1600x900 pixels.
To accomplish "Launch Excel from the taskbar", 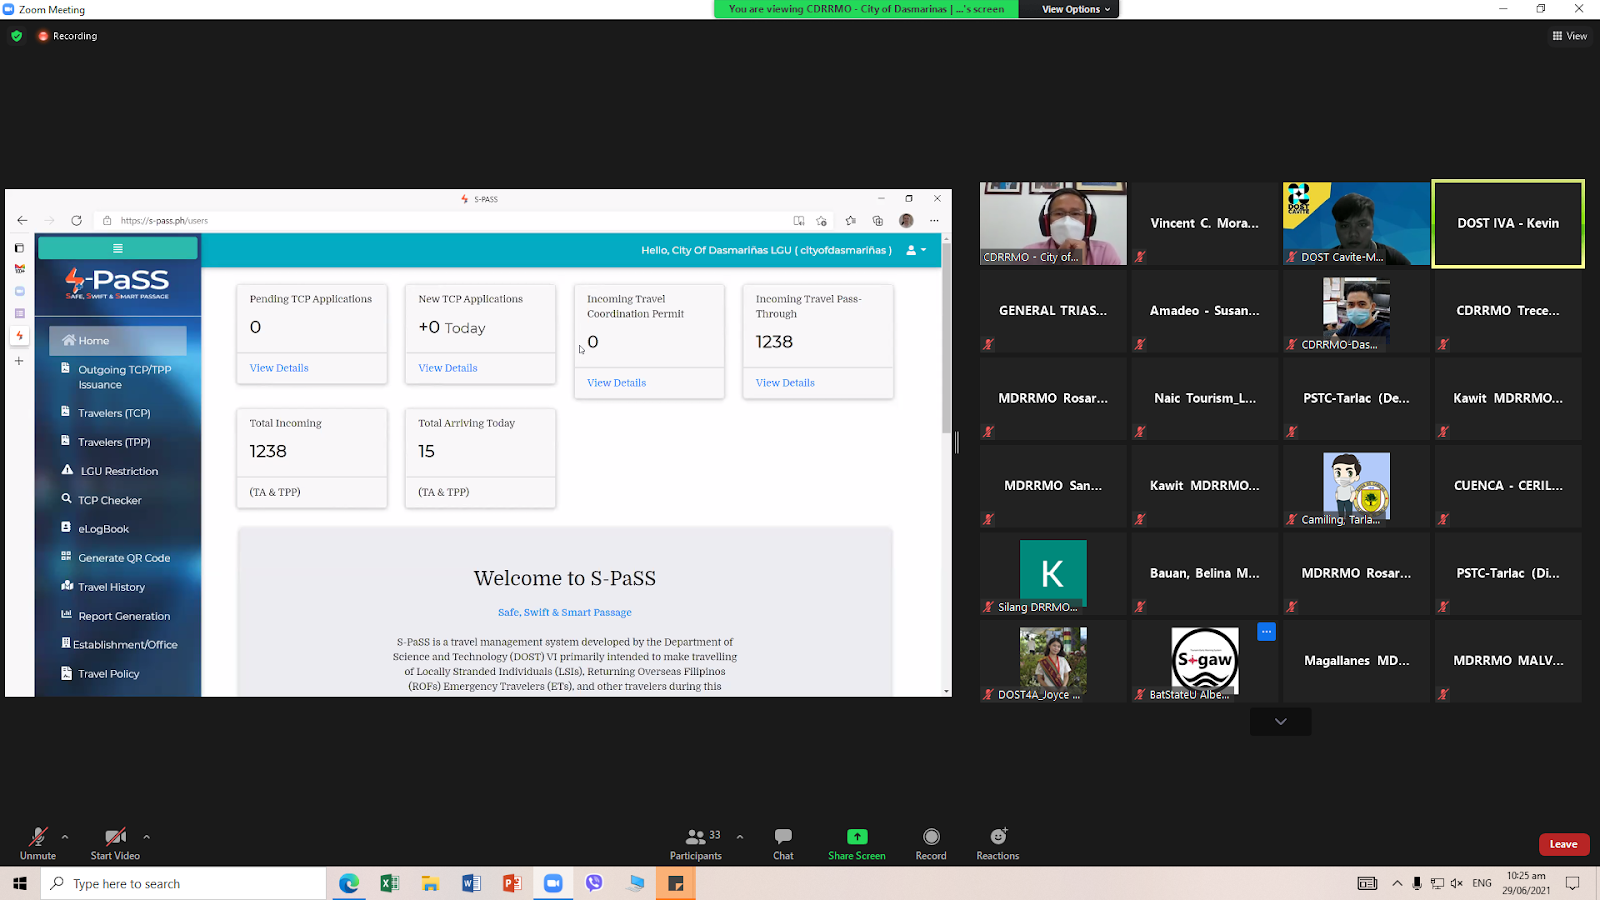I will pyautogui.click(x=390, y=883).
